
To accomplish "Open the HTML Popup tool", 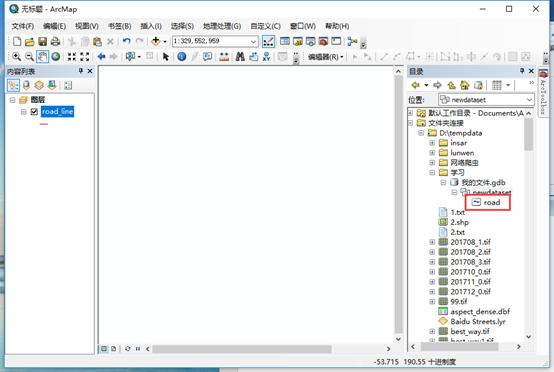I will coord(207,57).
